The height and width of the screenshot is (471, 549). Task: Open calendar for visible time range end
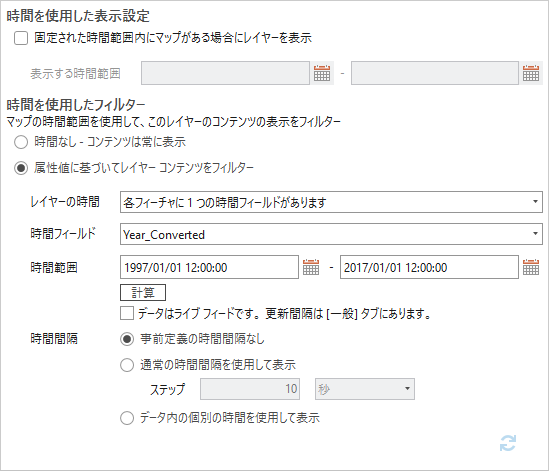tap(531, 73)
